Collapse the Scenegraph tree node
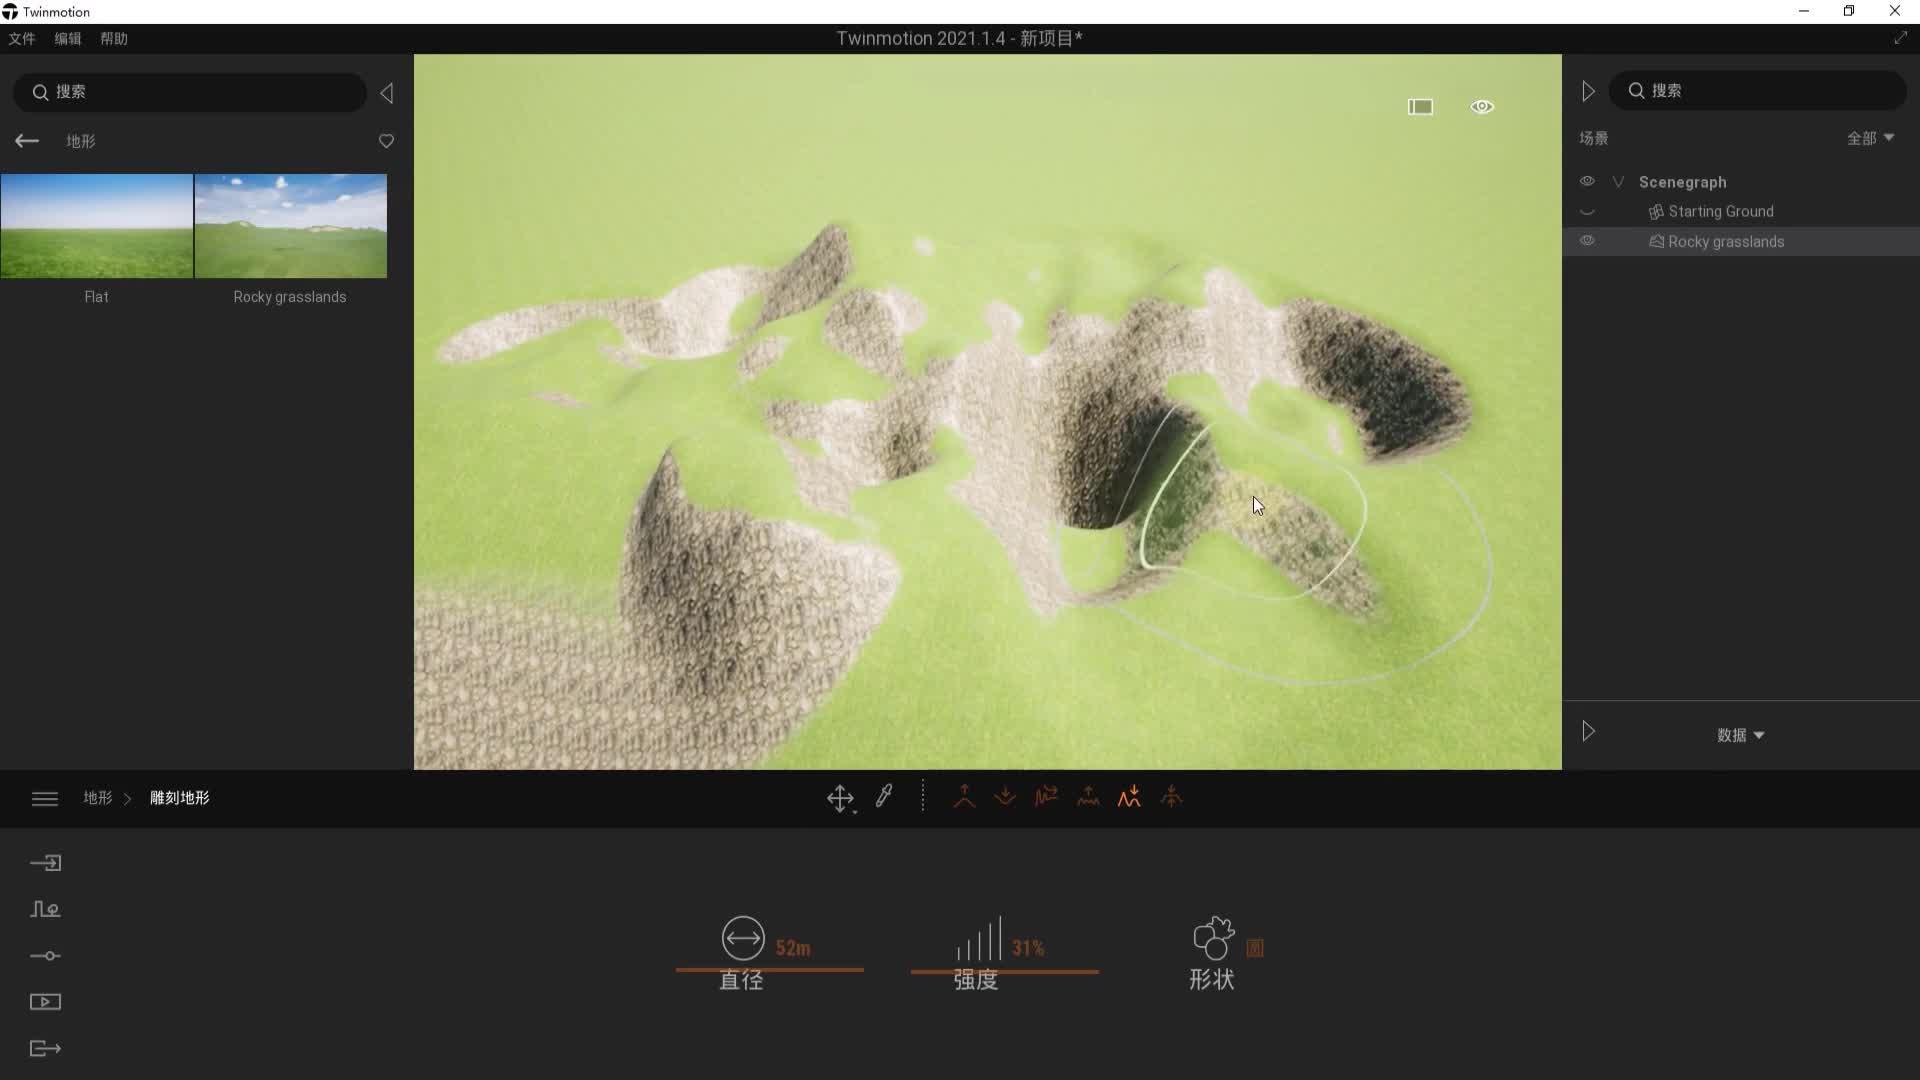This screenshot has height=1080, width=1920. point(1618,182)
